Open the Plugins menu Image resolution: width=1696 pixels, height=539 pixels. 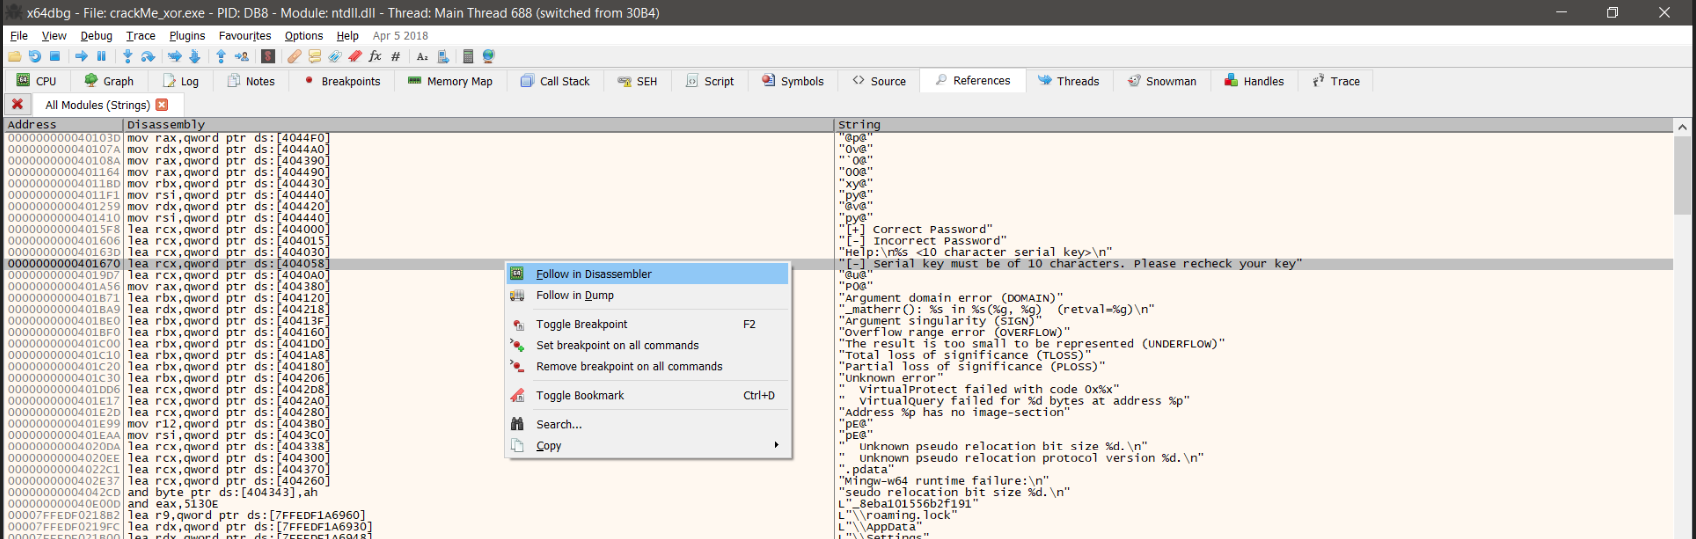[x=187, y=36]
